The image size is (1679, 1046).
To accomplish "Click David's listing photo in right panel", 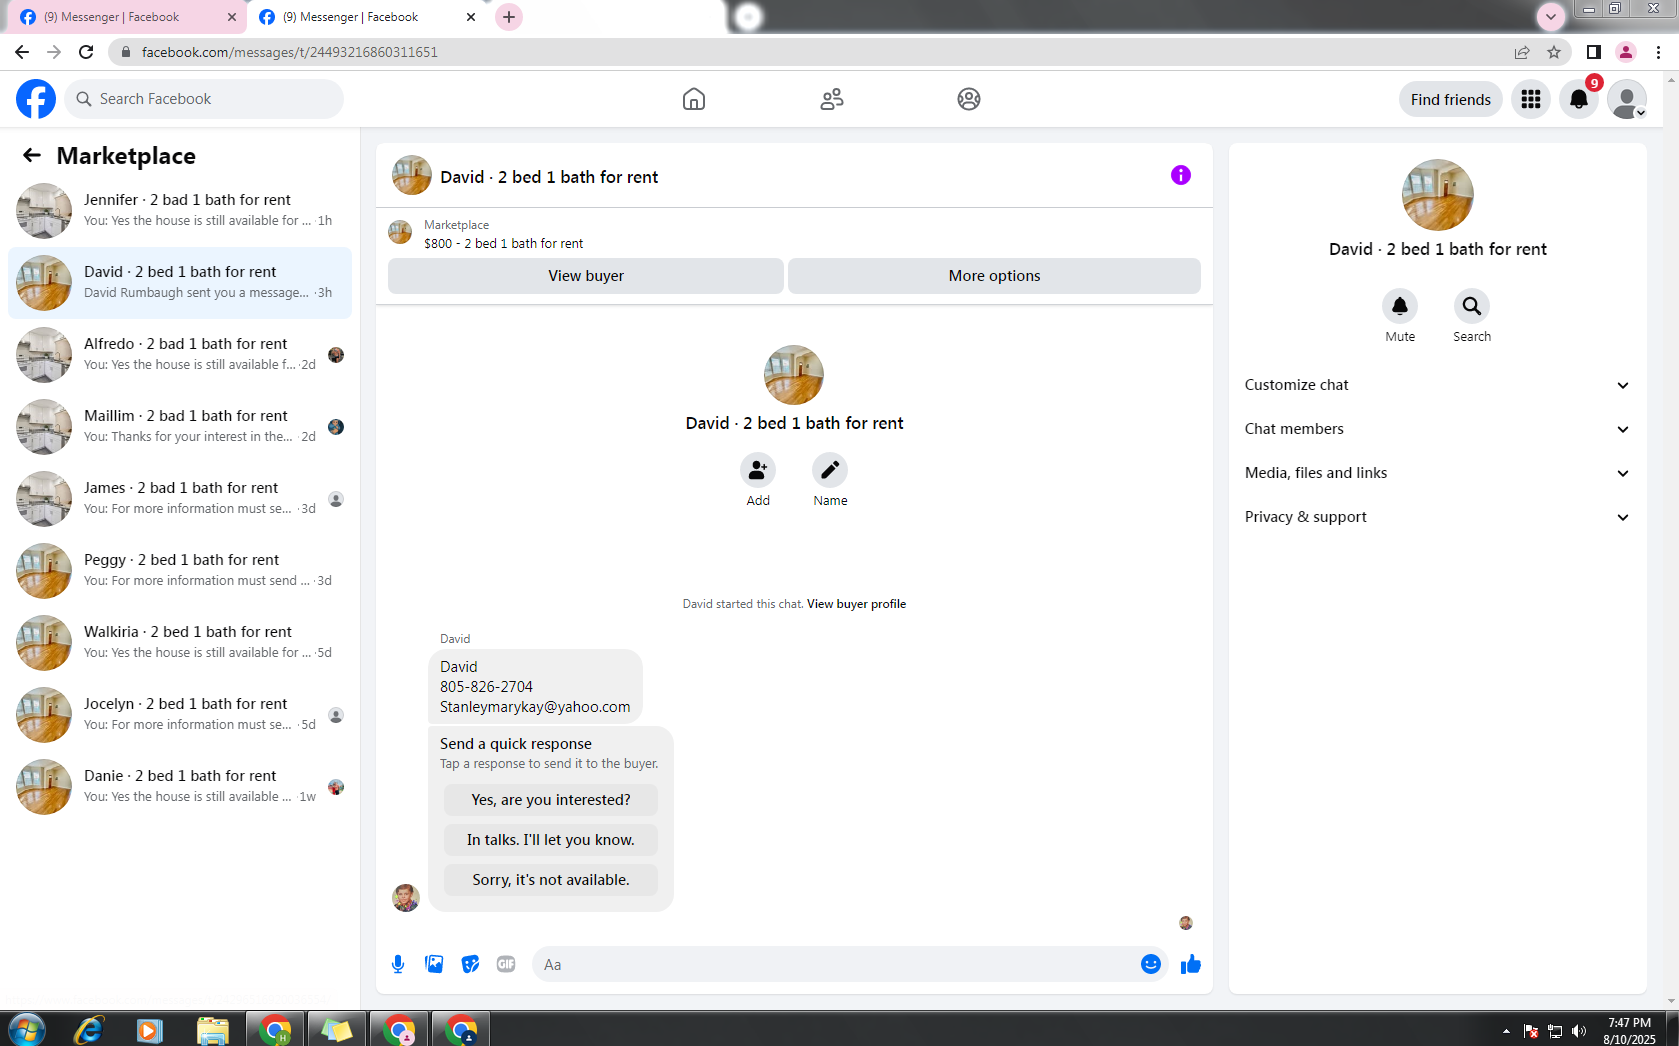I will pos(1437,195).
